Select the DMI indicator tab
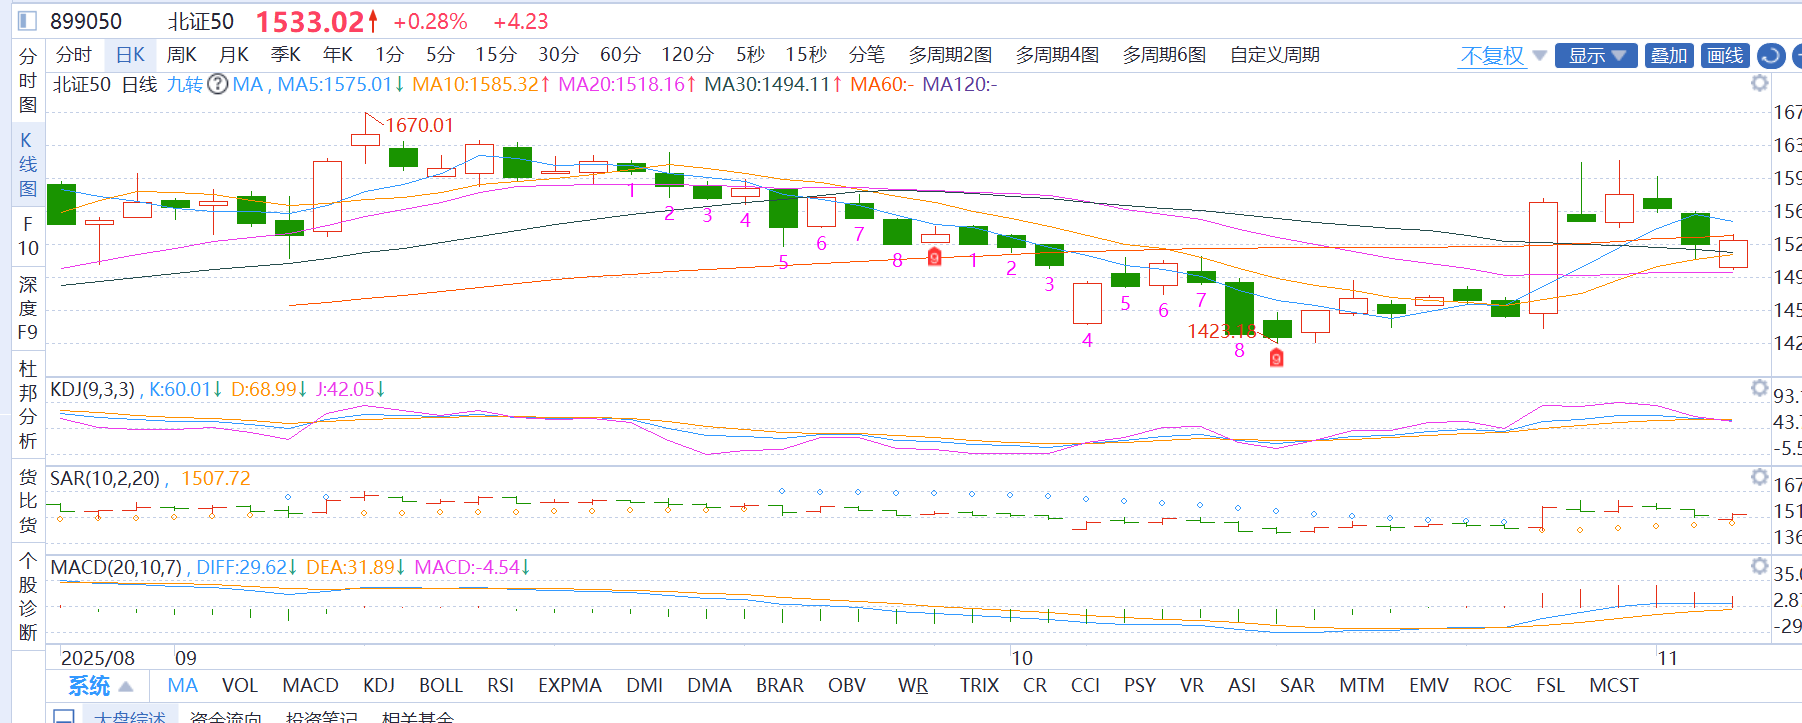The height and width of the screenshot is (723, 1802). tap(645, 686)
